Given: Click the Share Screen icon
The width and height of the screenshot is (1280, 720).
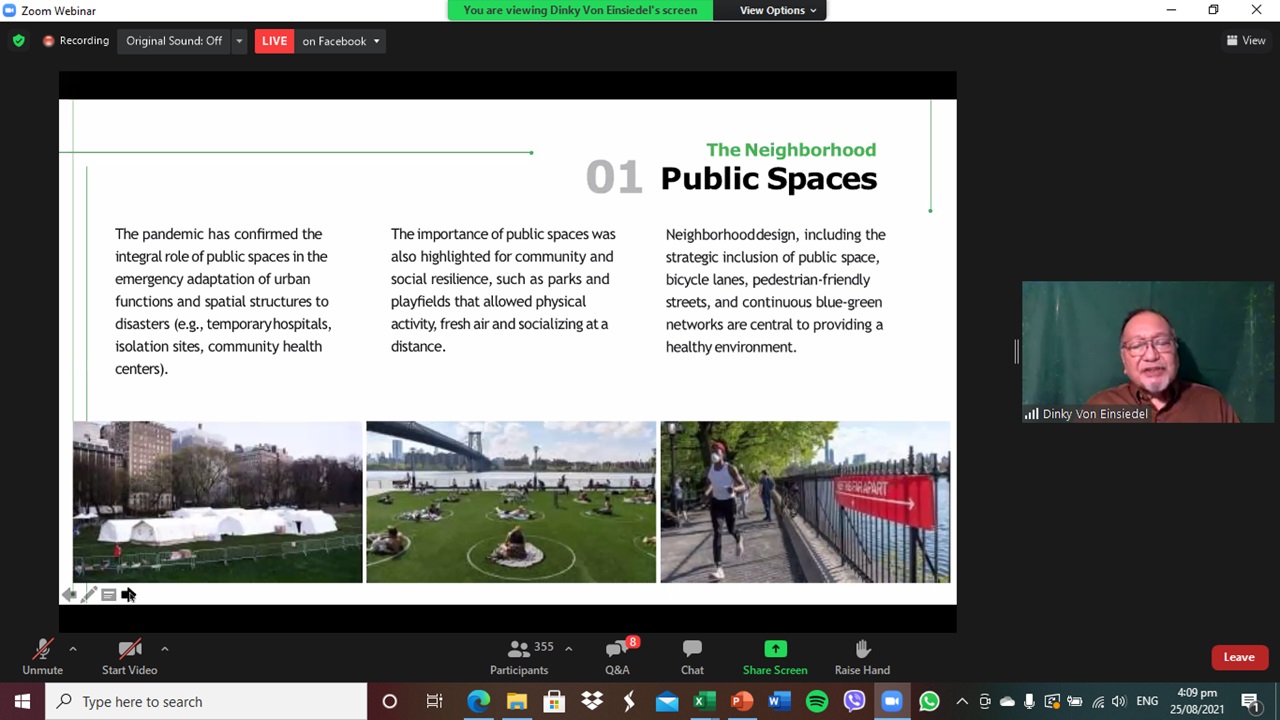Looking at the screenshot, I should pyautogui.click(x=775, y=650).
